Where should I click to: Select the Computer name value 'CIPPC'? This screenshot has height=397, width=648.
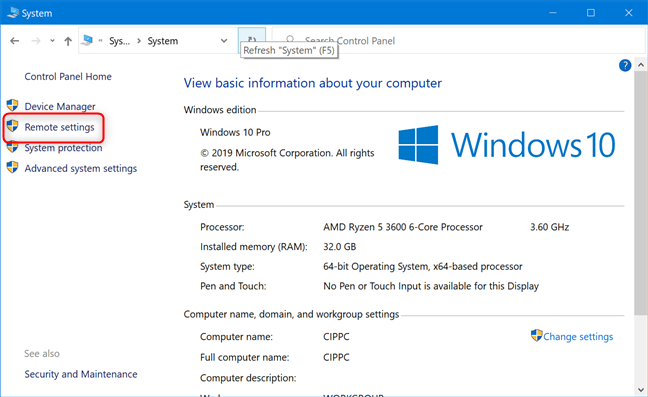coord(336,337)
